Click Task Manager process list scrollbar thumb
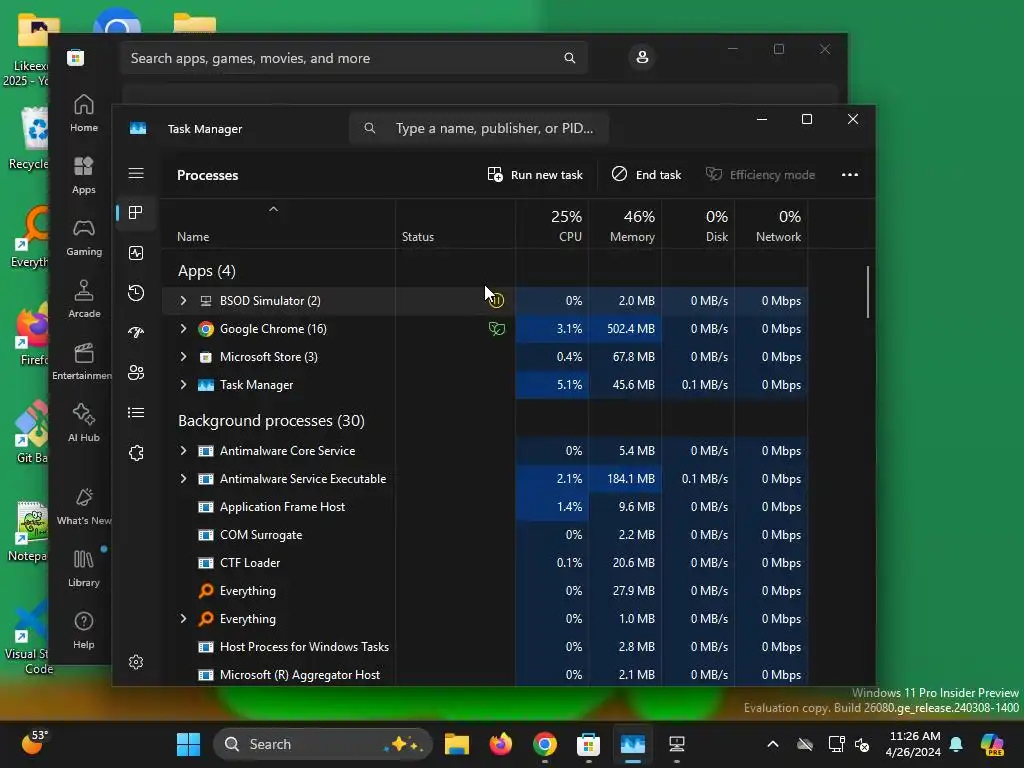The width and height of the screenshot is (1024, 768). tap(868, 291)
